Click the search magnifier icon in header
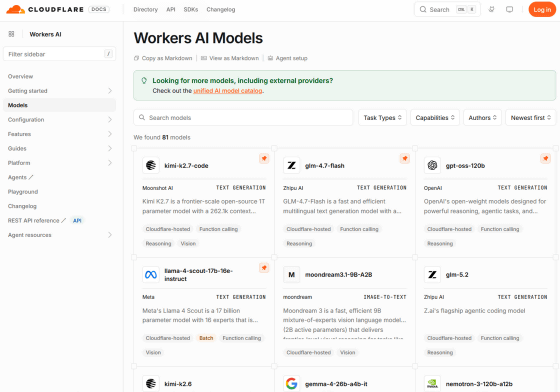Screen dimensions: 560x392 pyautogui.click(x=423, y=9)
